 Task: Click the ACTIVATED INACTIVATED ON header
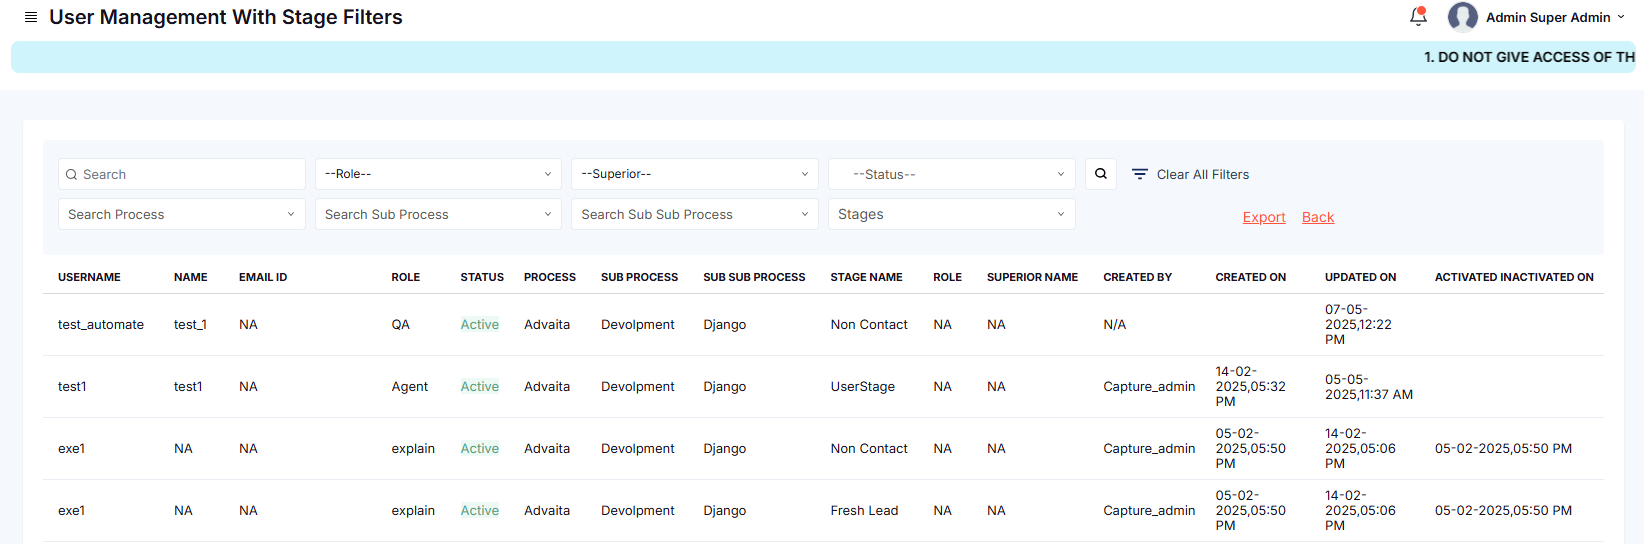pos(1514,277)
